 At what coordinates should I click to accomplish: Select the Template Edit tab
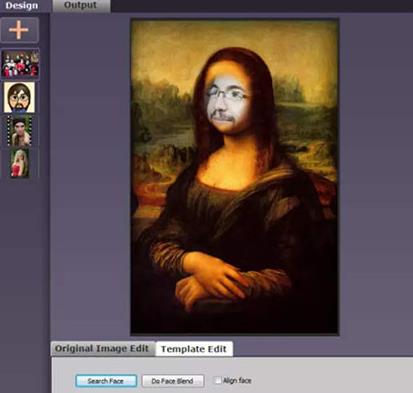click(x=194, y=349)
